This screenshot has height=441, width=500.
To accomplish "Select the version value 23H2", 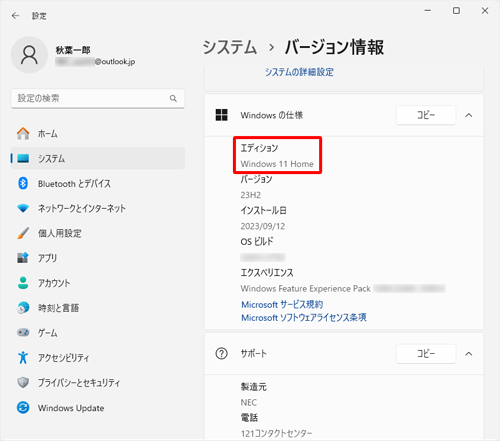I will pyautogui.click(x=251, y=195).
